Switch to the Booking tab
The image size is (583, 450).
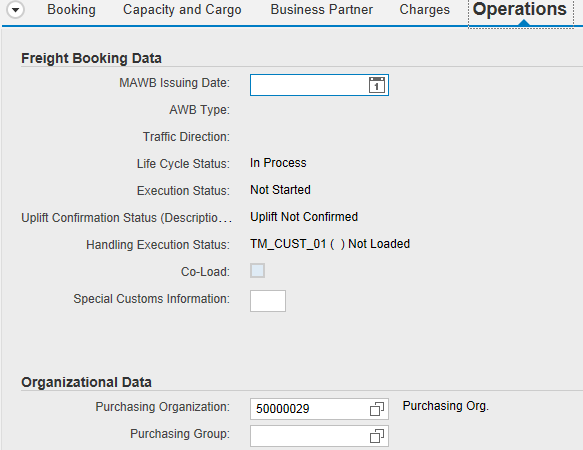(x=71, y=10)
